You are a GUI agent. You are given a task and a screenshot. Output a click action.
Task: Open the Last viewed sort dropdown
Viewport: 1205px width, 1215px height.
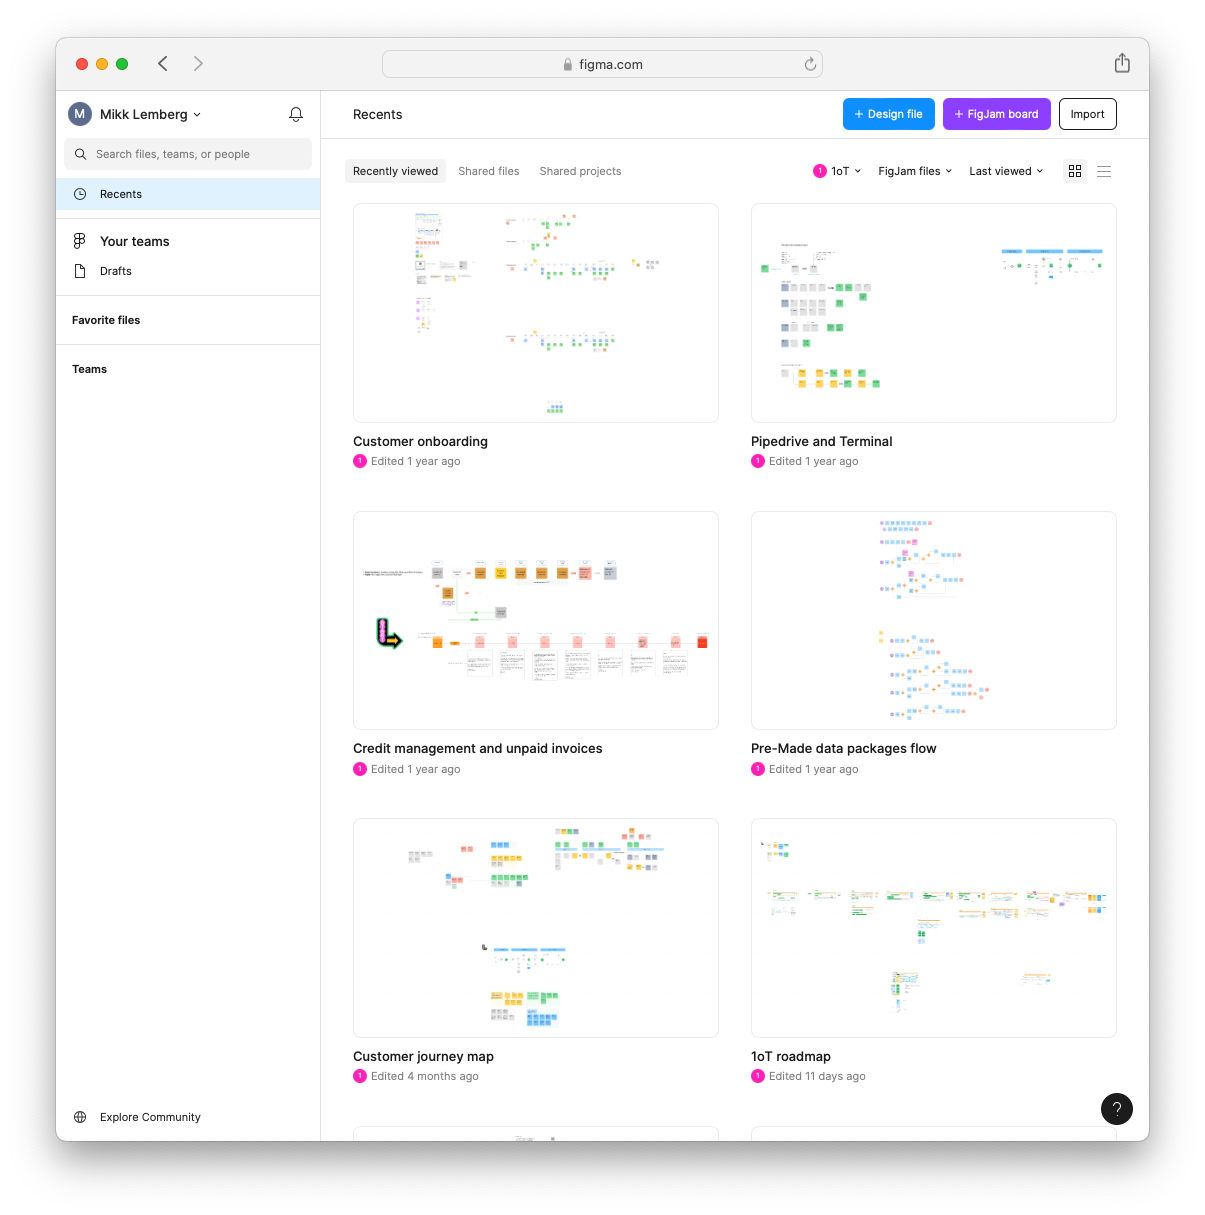tap(1006, 171)
